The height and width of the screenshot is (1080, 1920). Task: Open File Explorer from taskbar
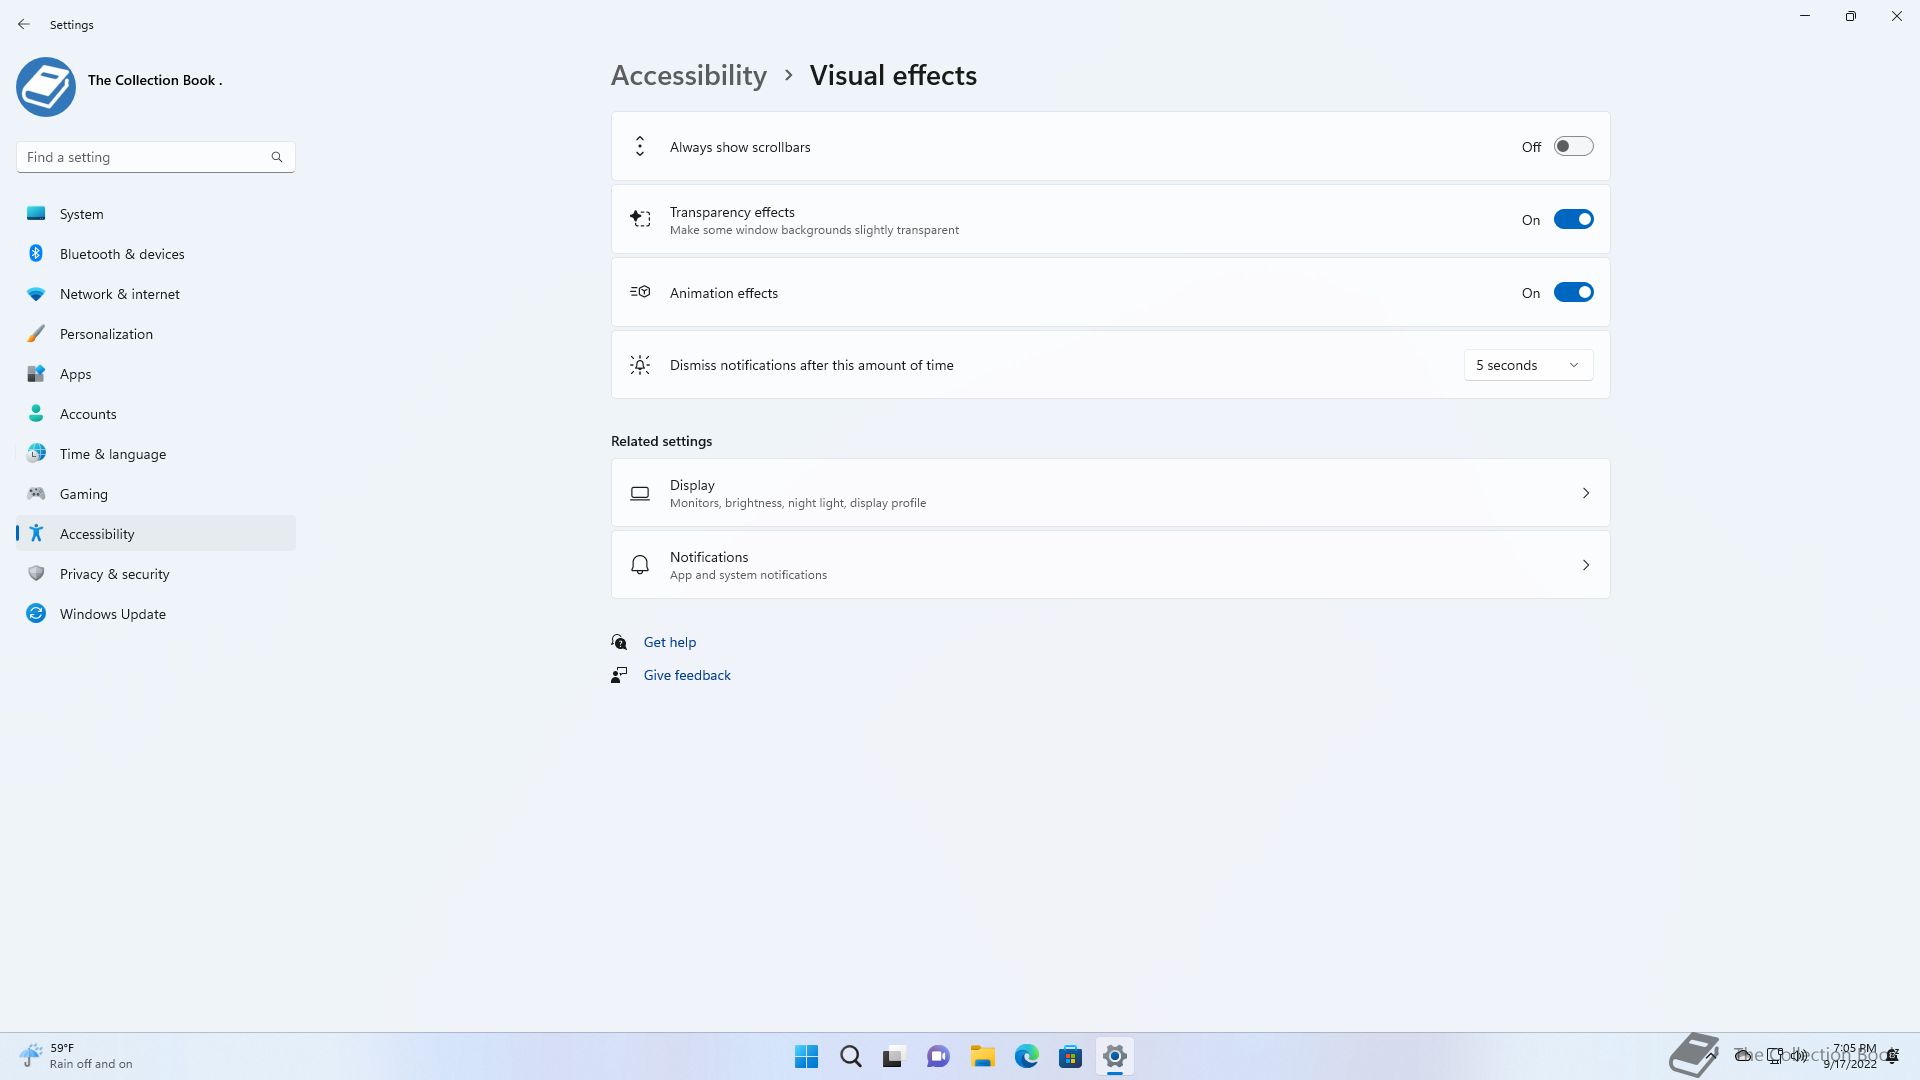tap(982, 1056)
